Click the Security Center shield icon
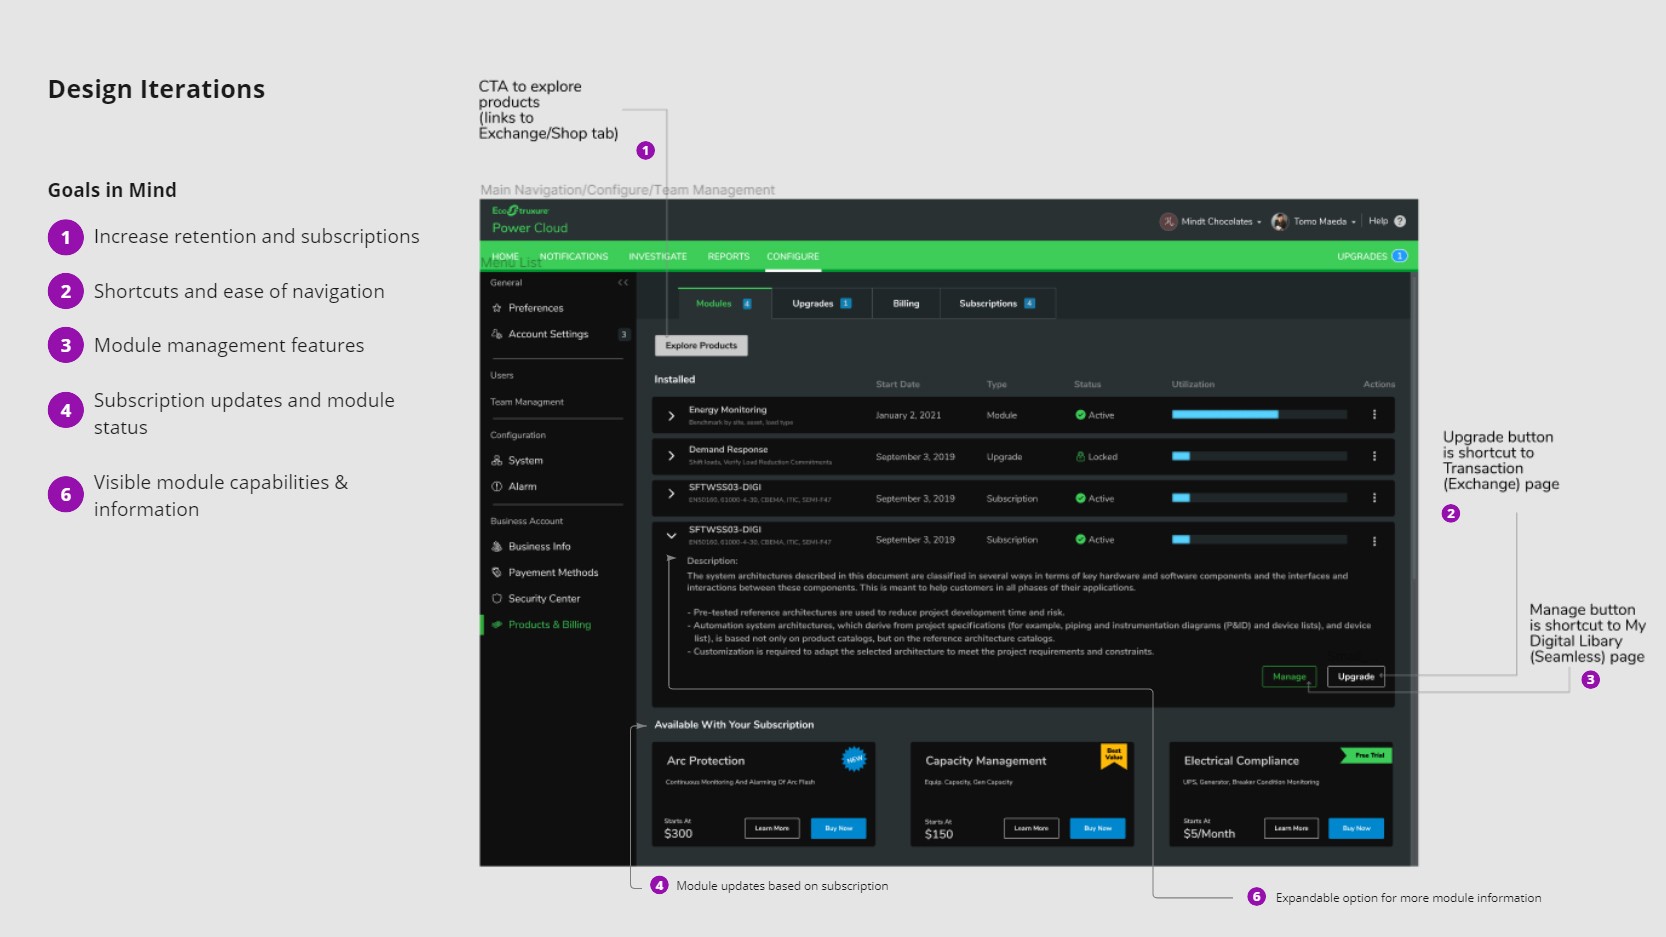Image resolution: width=1666 pixels, height=937 pixels. [x=497, y=599]
